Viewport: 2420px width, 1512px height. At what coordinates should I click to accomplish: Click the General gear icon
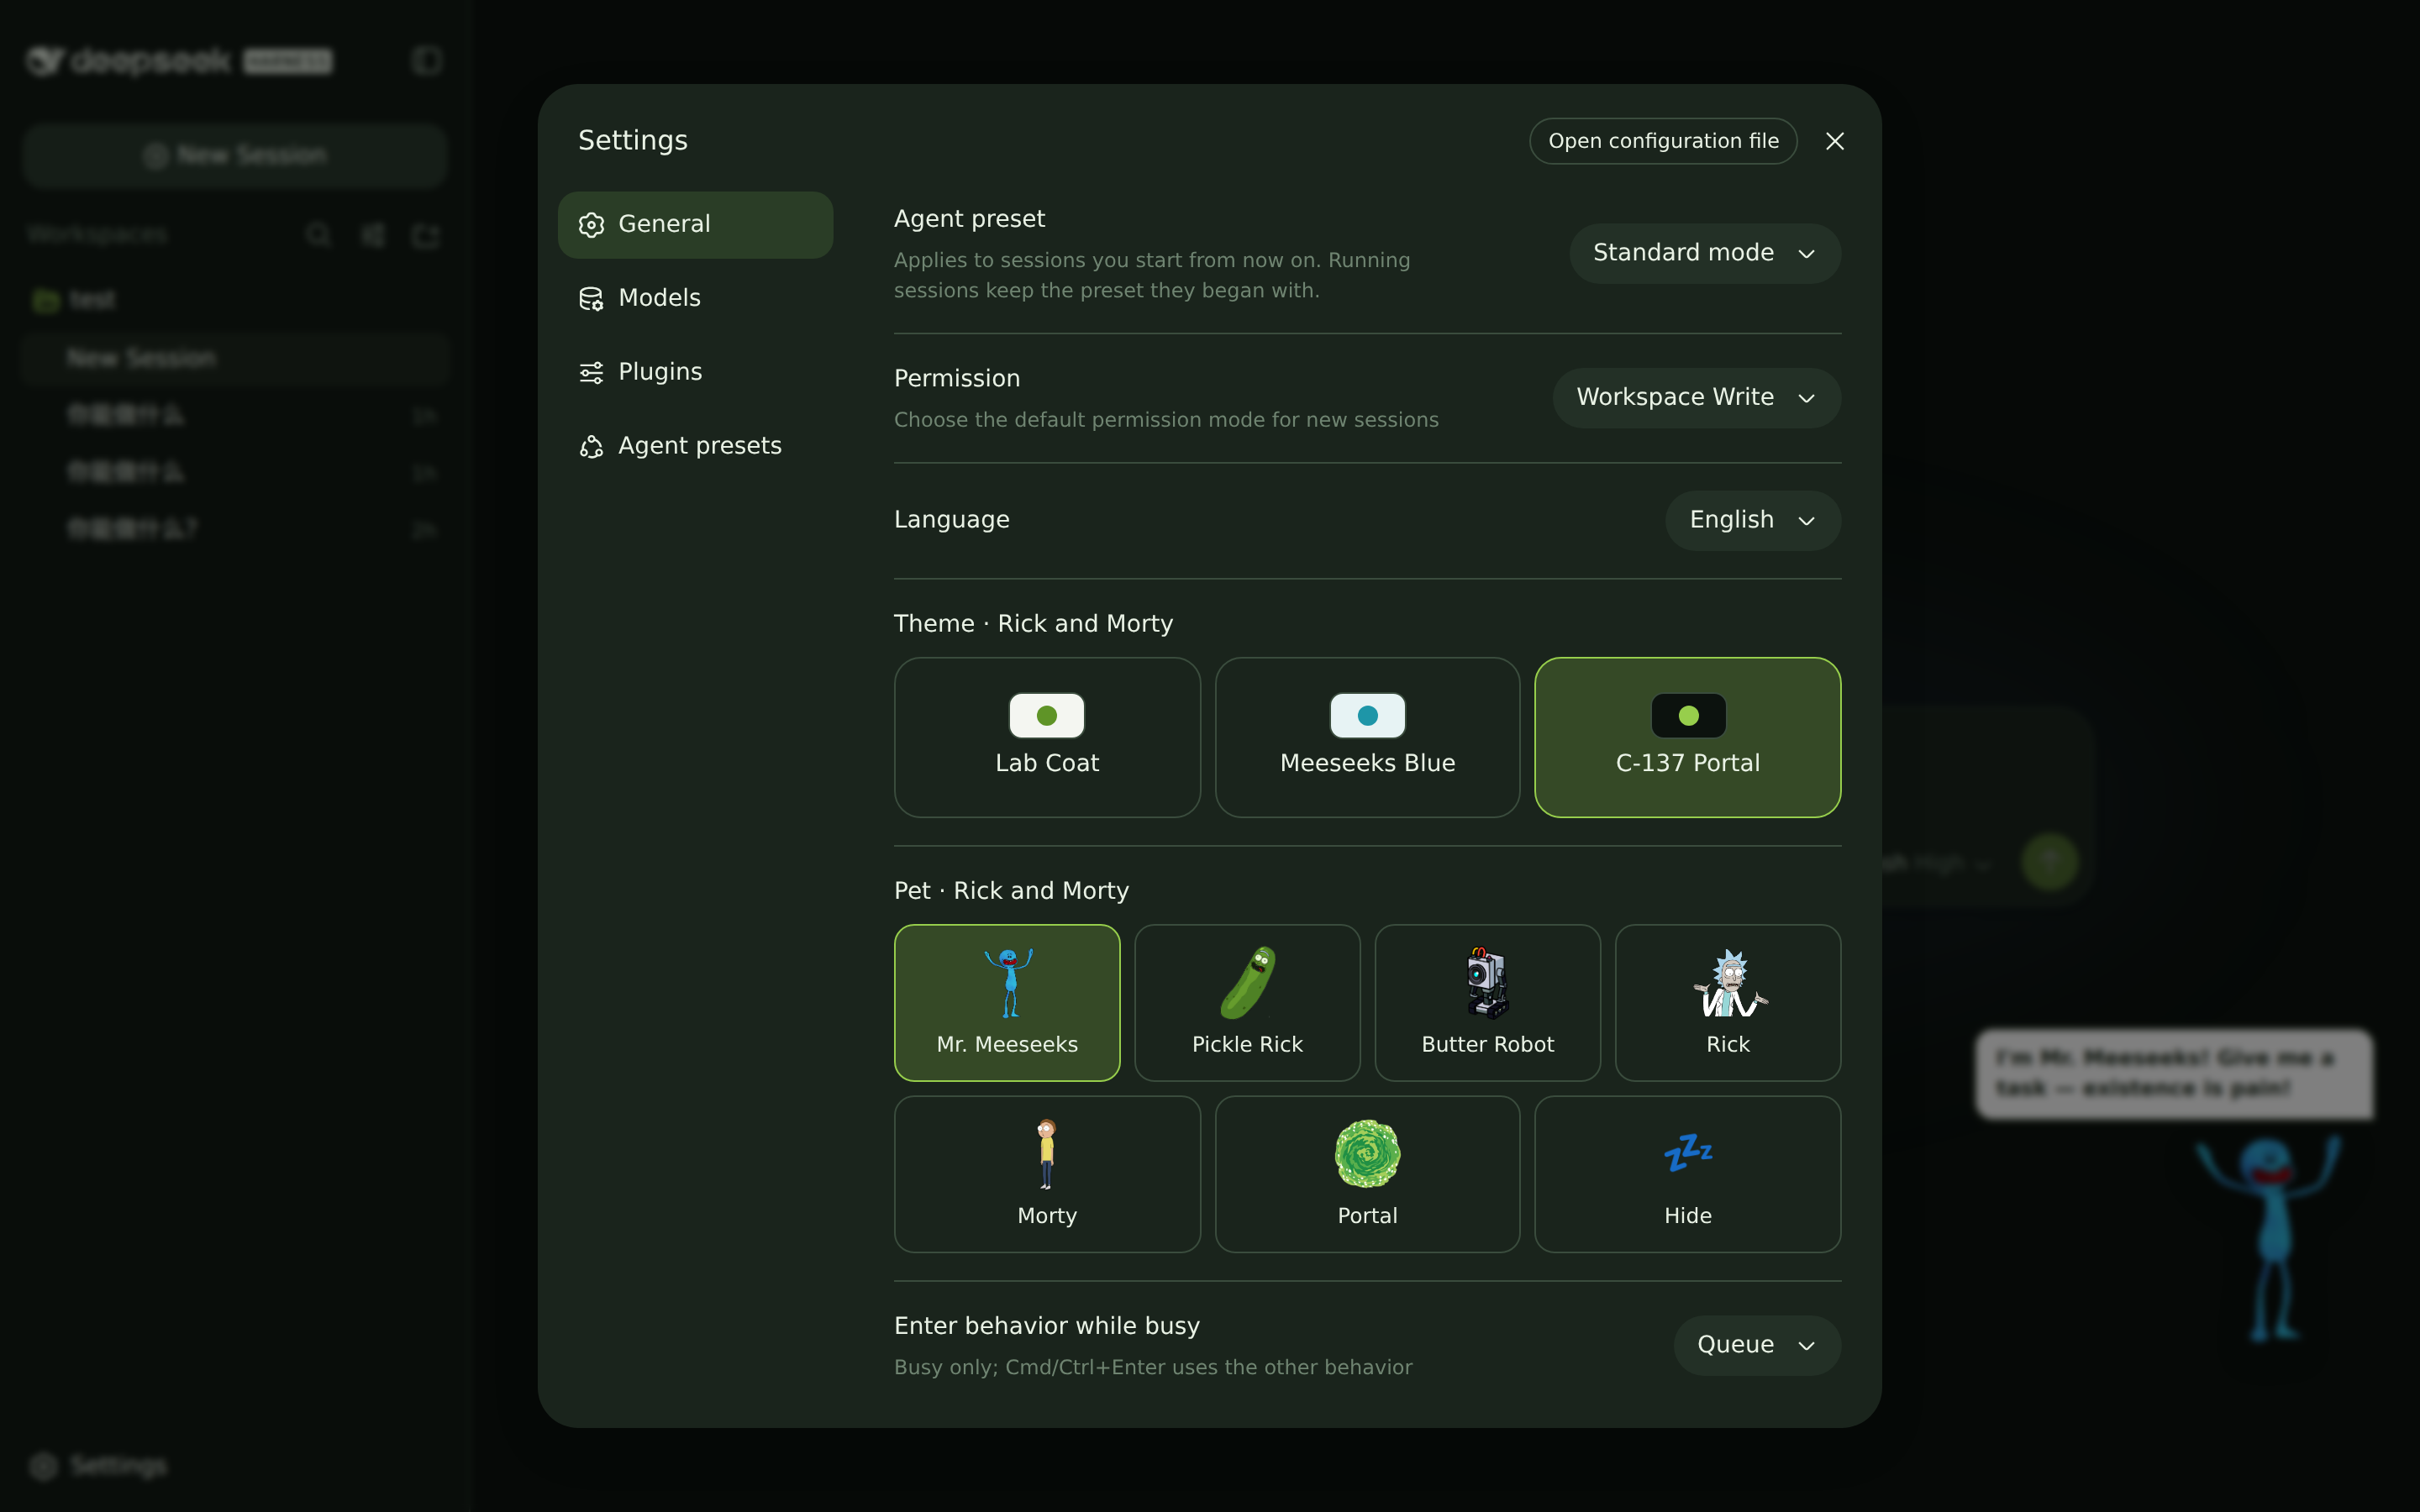591,225
